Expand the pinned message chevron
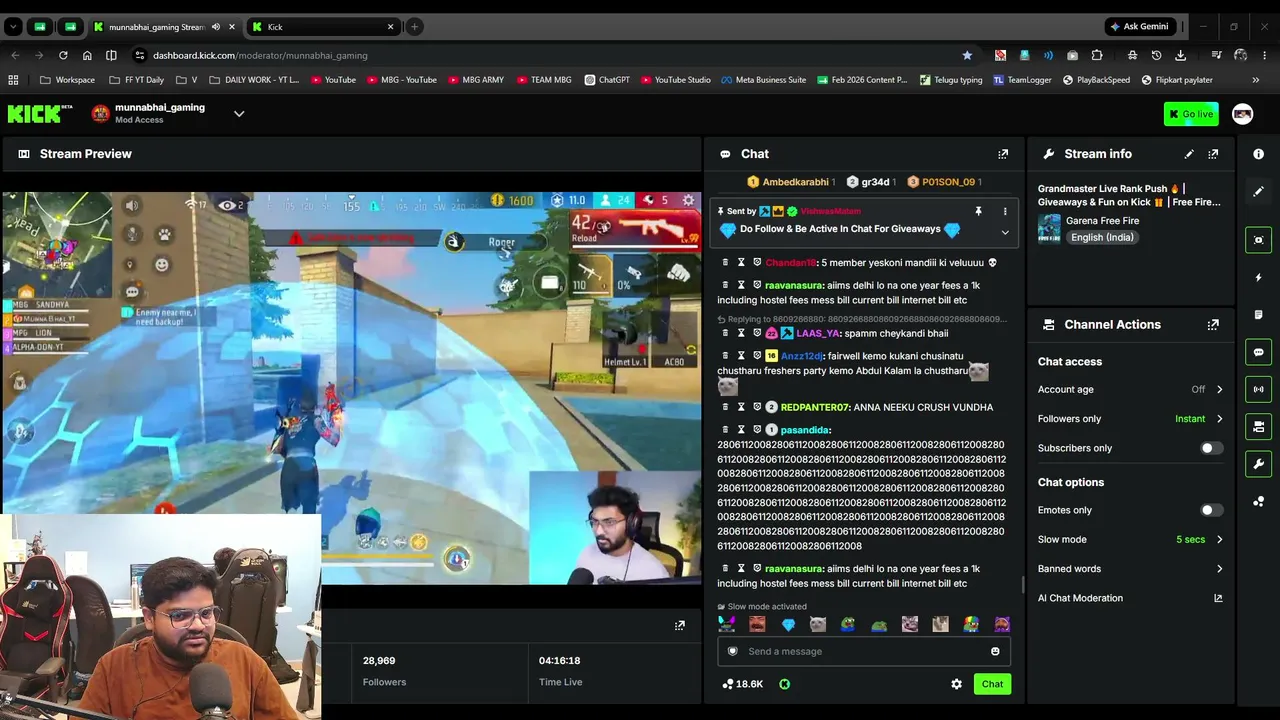 coord(1005,233)
